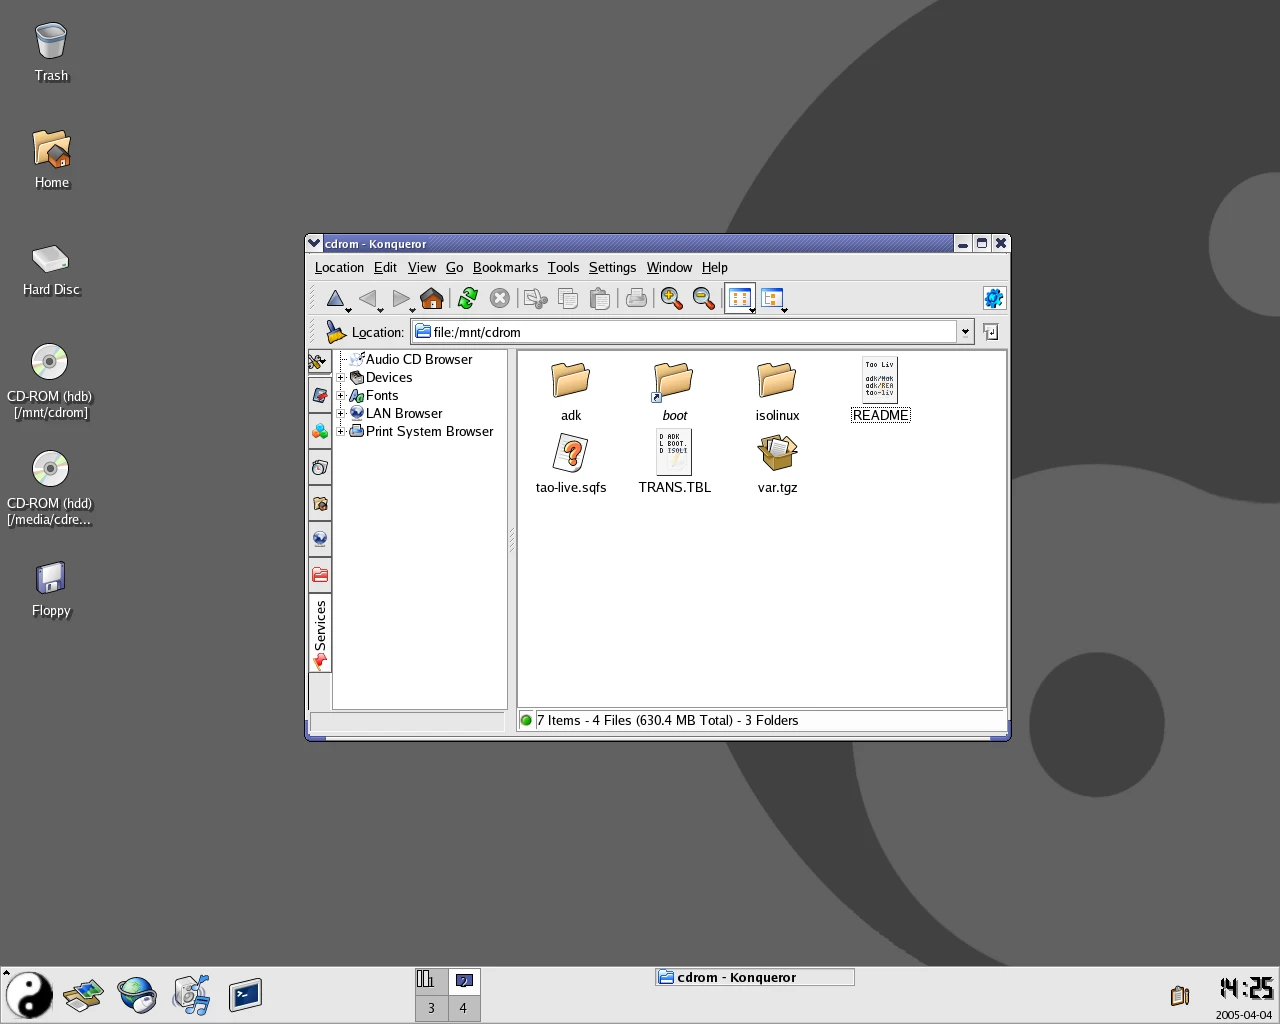Viewport: 1280px width, 1024px height.
Task: Go to Home URL in toolbar
Action: click(432, 298)
